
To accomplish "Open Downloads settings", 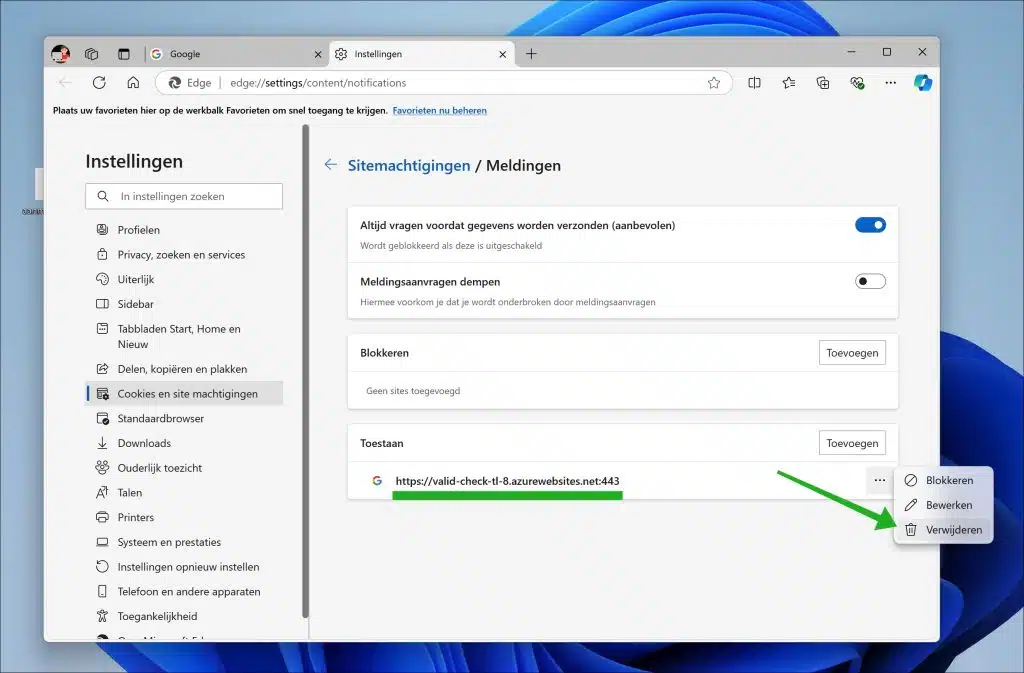I will pos(184,443).
